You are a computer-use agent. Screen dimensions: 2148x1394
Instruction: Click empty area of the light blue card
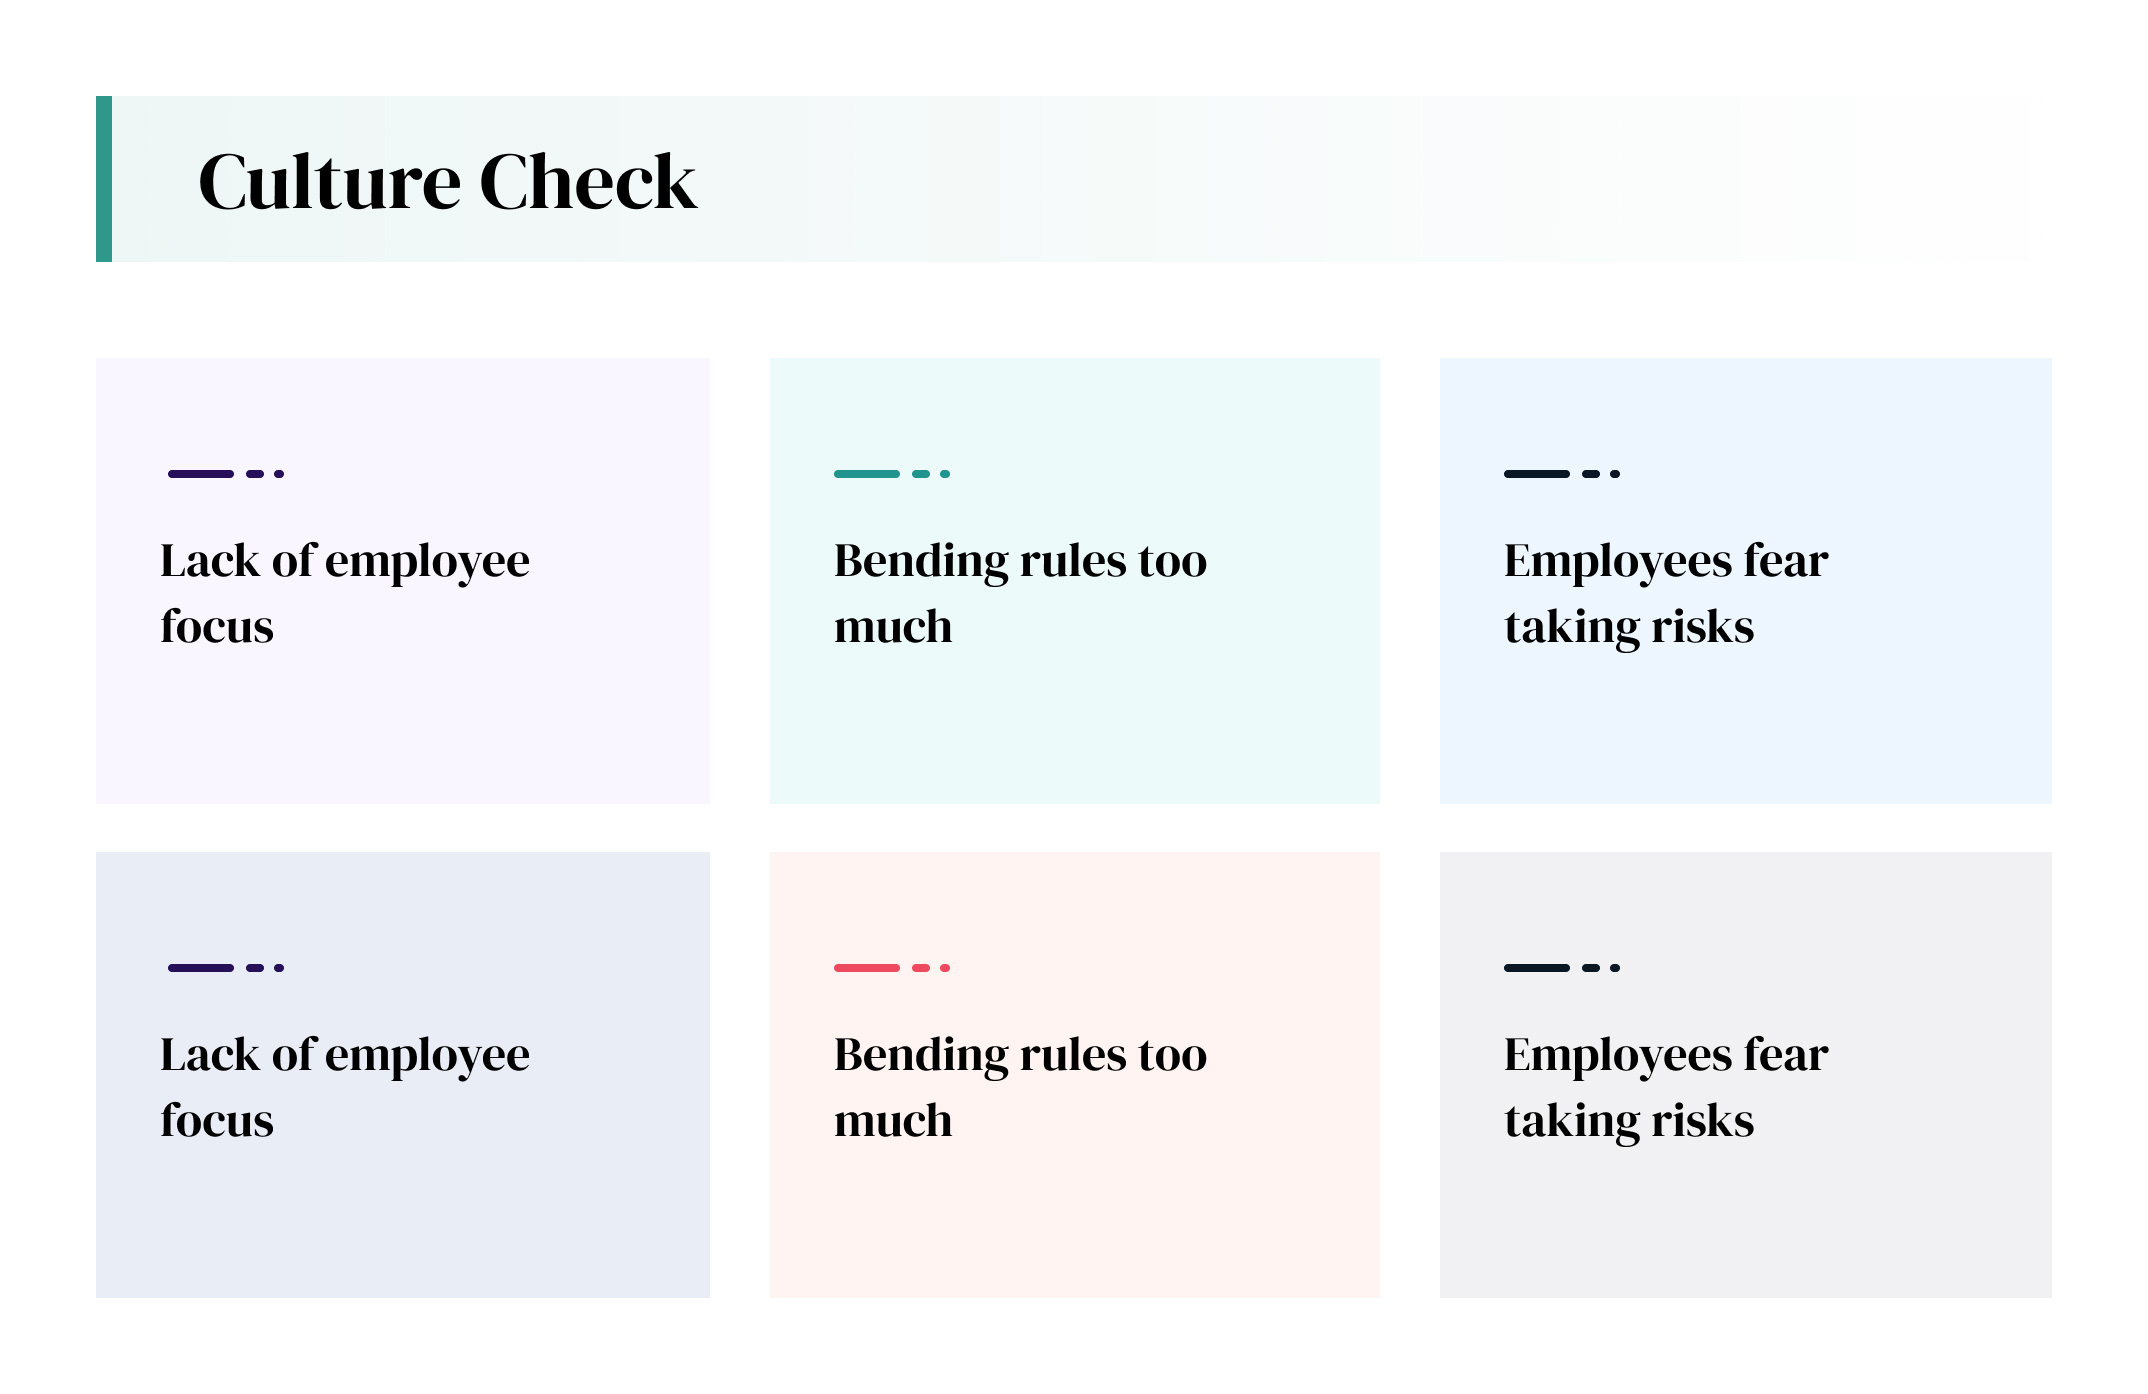tap(1746, 730)
